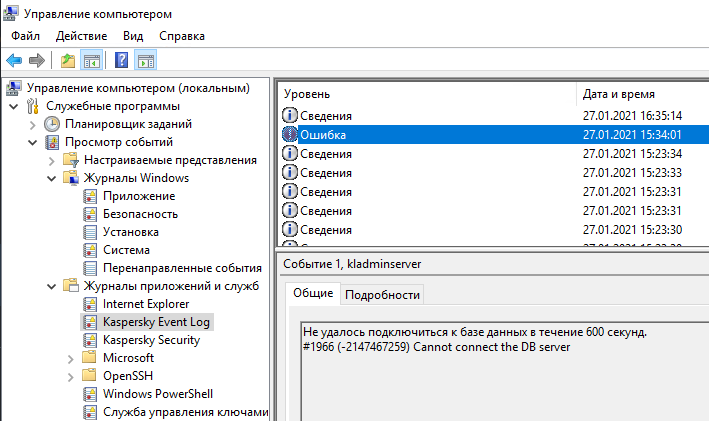Click Не удалось подключиться к базе данных line
The height and width of the screenshot is (421, 709).
pyautogui.click(x=475, y=332)
